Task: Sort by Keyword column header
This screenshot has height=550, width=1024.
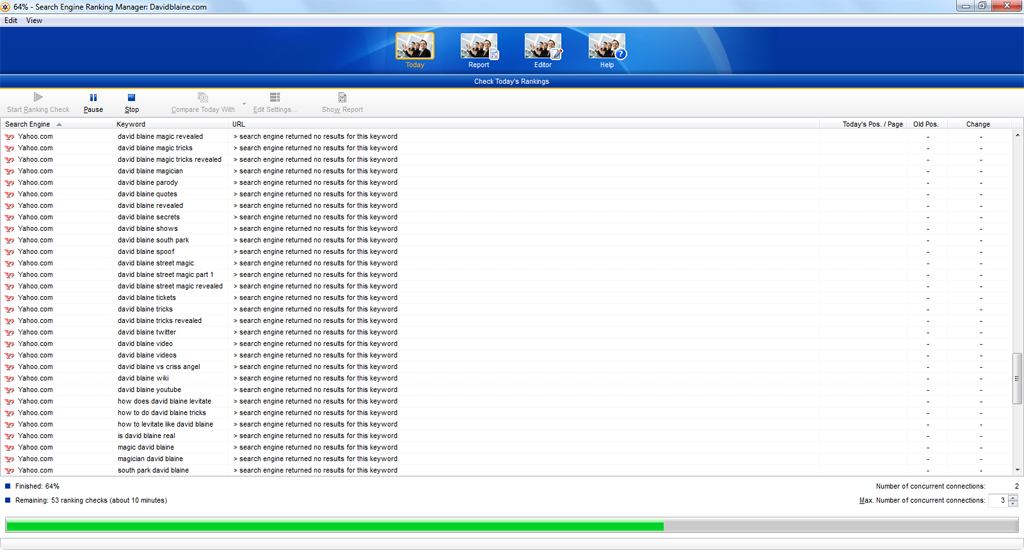Action: click(x=171, y=124)
